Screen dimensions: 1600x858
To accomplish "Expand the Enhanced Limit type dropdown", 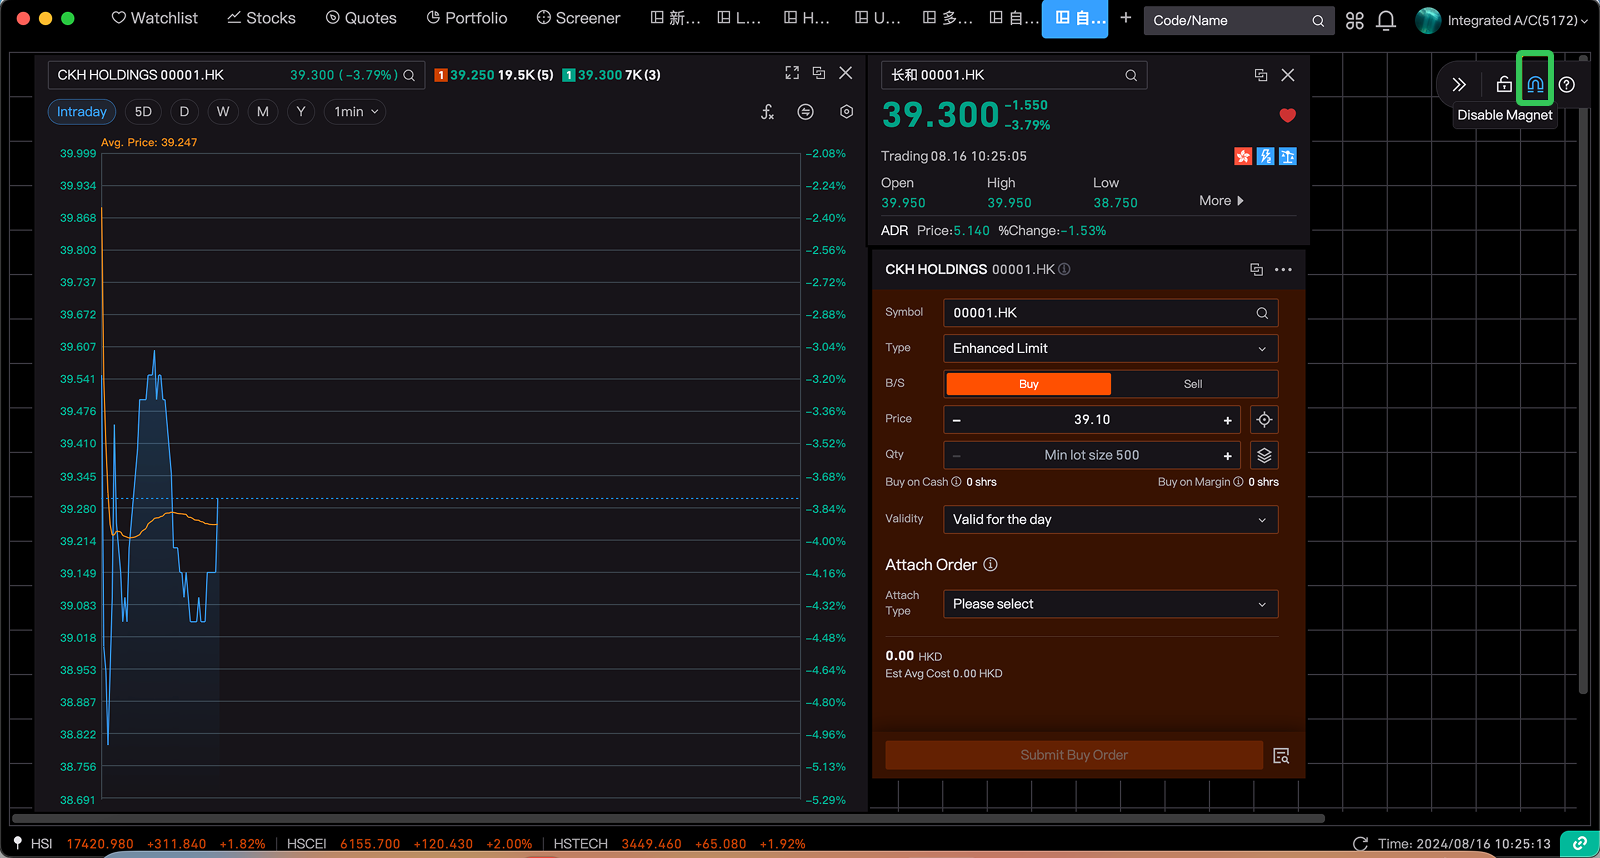I will point(1110,349).
